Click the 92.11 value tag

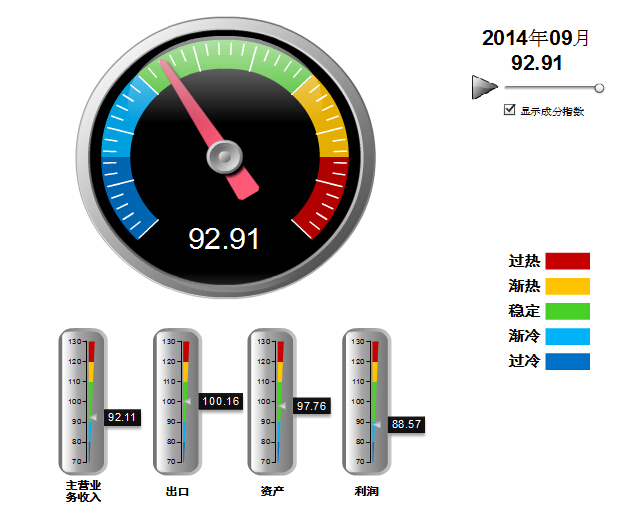click(121, 417)
